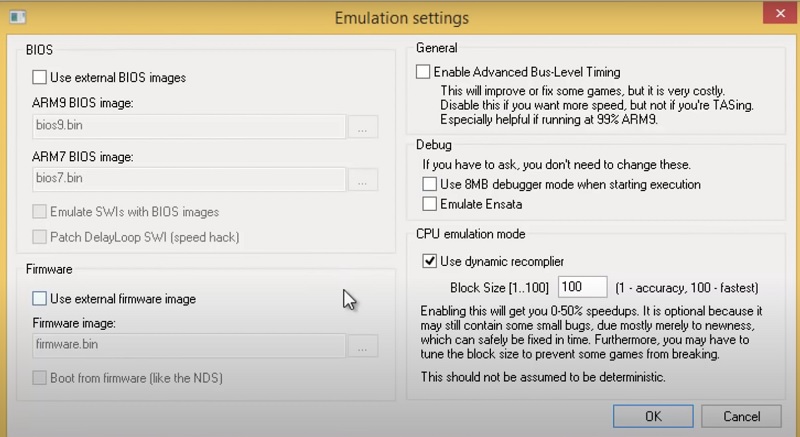Click the ARM7 BIOS image path field

[x=189, y=179]
